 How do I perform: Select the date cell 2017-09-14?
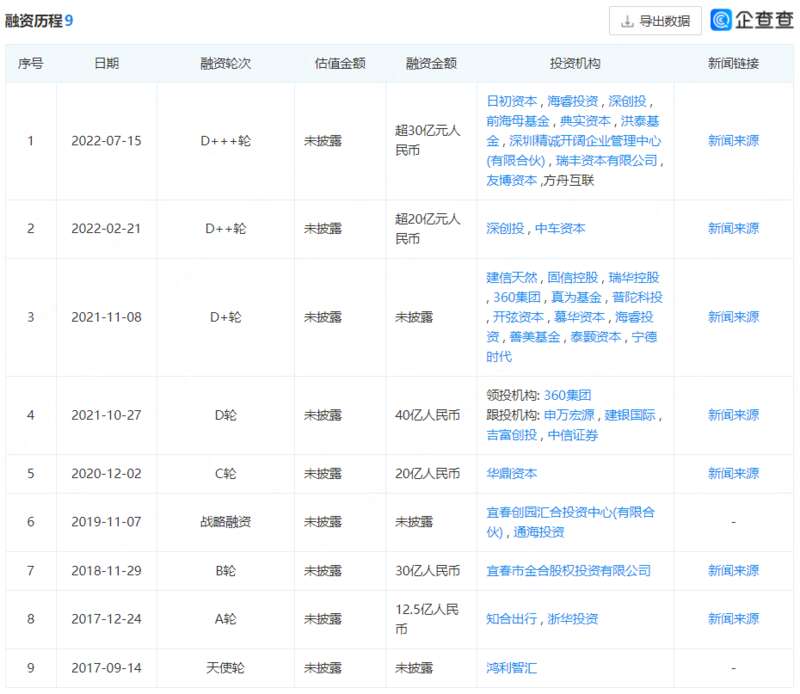tap(106, 668)
